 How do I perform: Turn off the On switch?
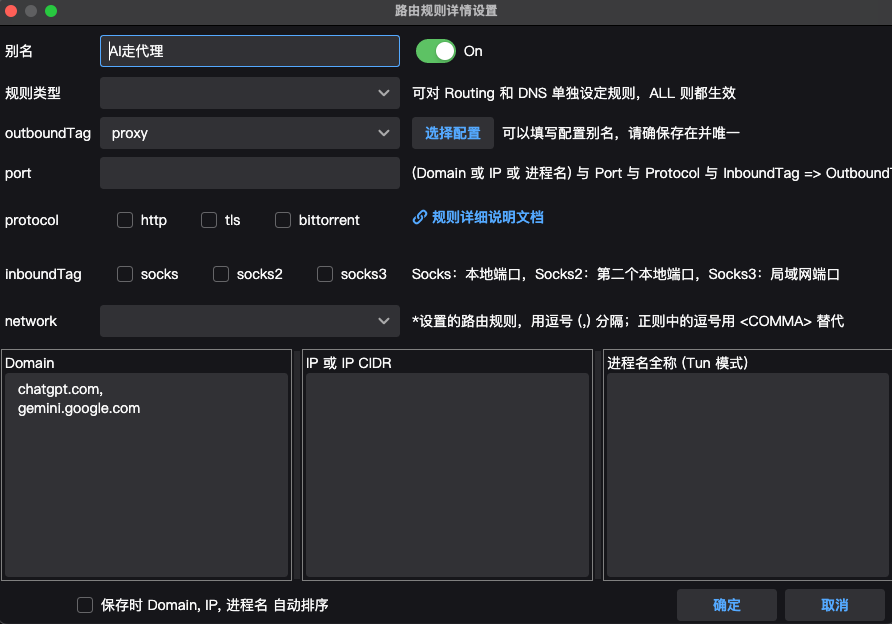[436, 50]
